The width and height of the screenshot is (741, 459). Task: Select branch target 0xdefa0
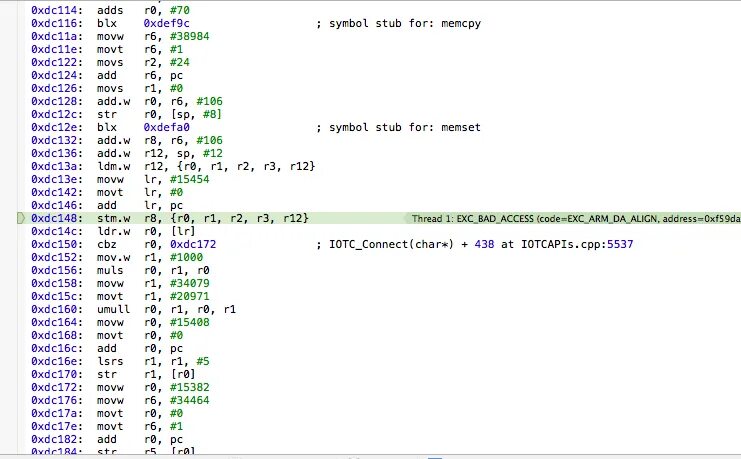click(166, 127)
